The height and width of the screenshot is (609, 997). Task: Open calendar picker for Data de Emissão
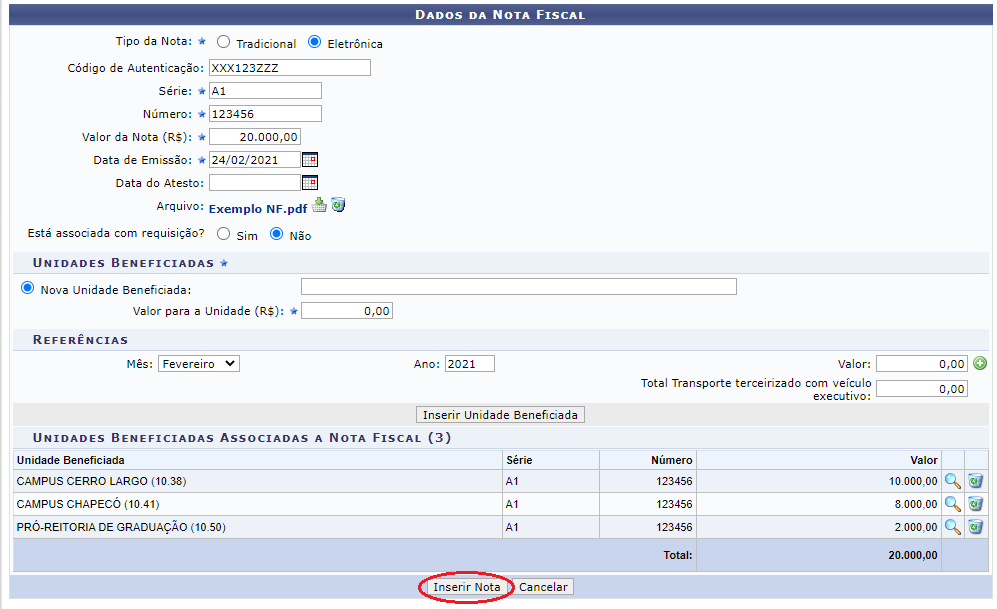coord(310,160)
